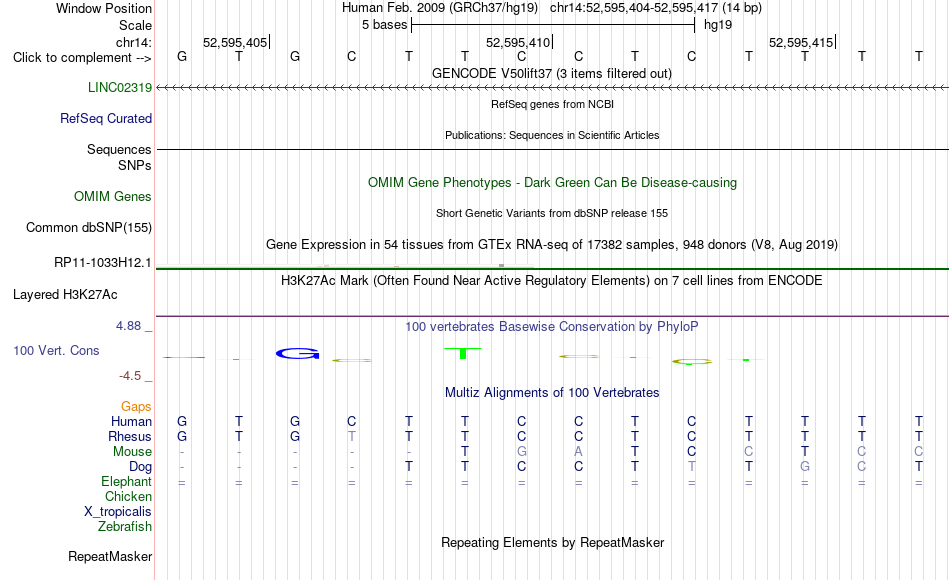Click the OMIM Gene Phenotypes track title

click(552, 182)
